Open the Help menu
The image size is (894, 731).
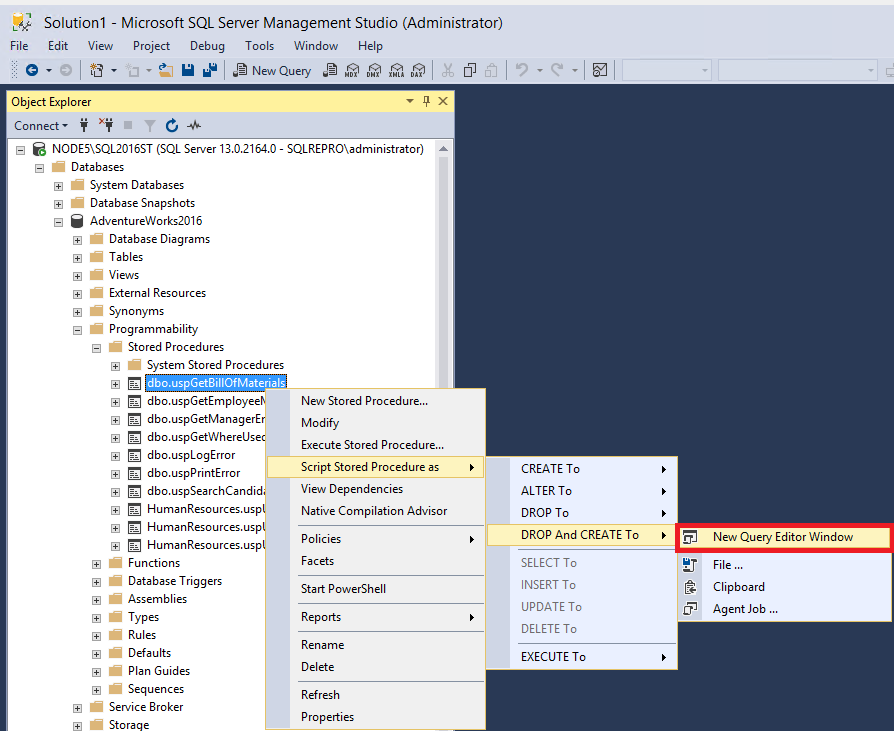click(x=370, y=46)
